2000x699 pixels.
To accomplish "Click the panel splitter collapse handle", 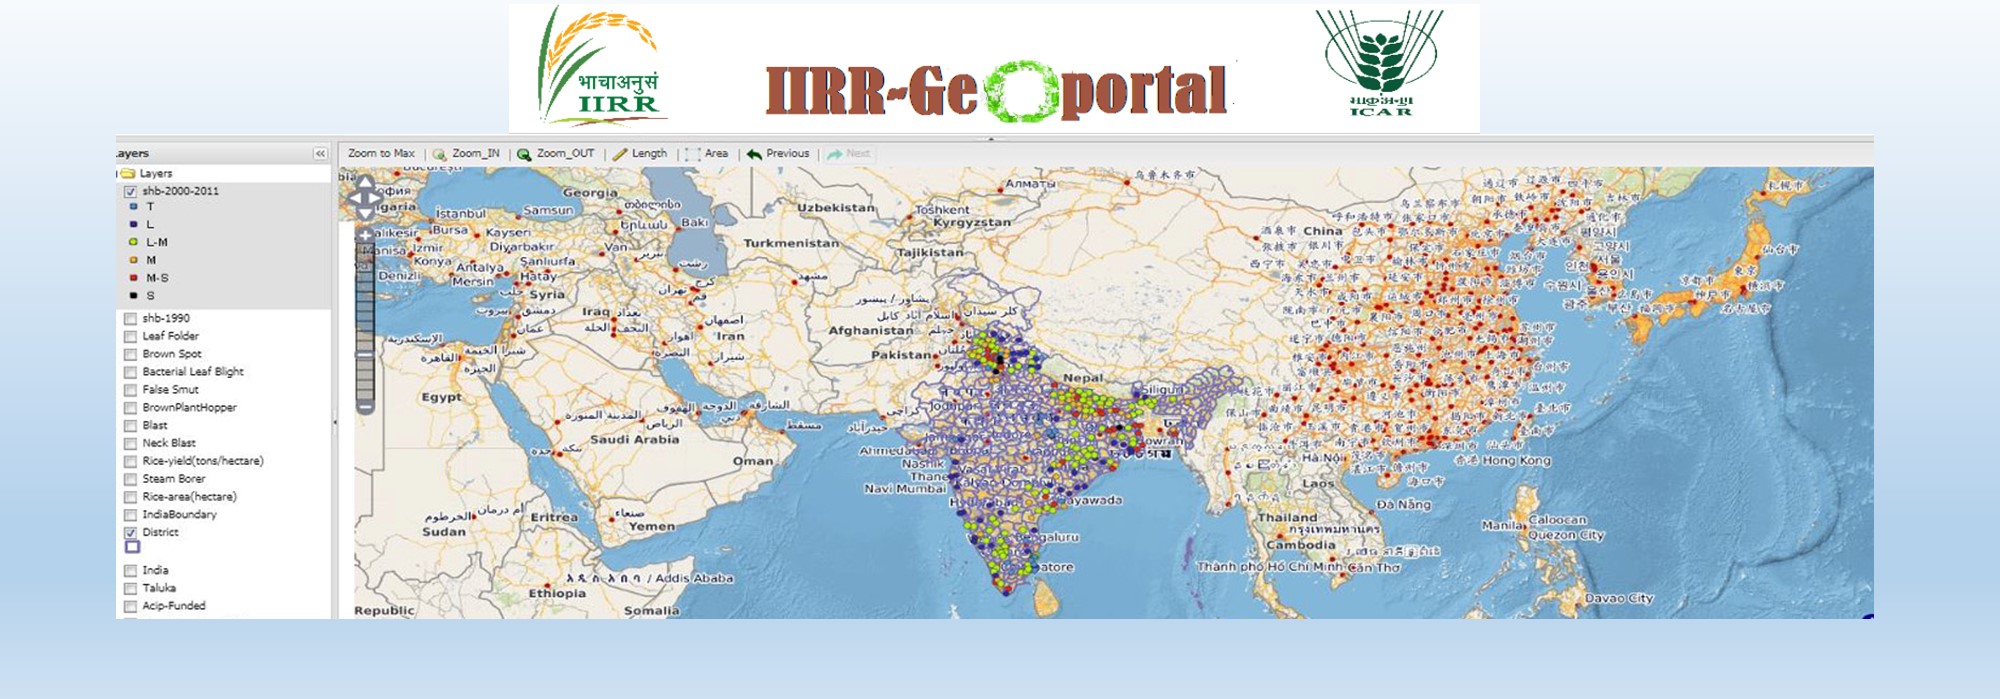I will (335, 423).
